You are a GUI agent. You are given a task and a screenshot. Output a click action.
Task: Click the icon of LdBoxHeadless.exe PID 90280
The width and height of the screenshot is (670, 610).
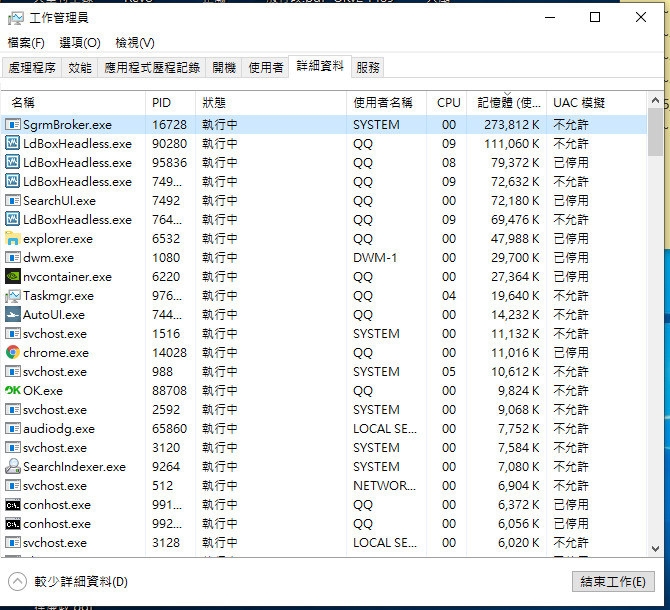[x=12, y=144]
